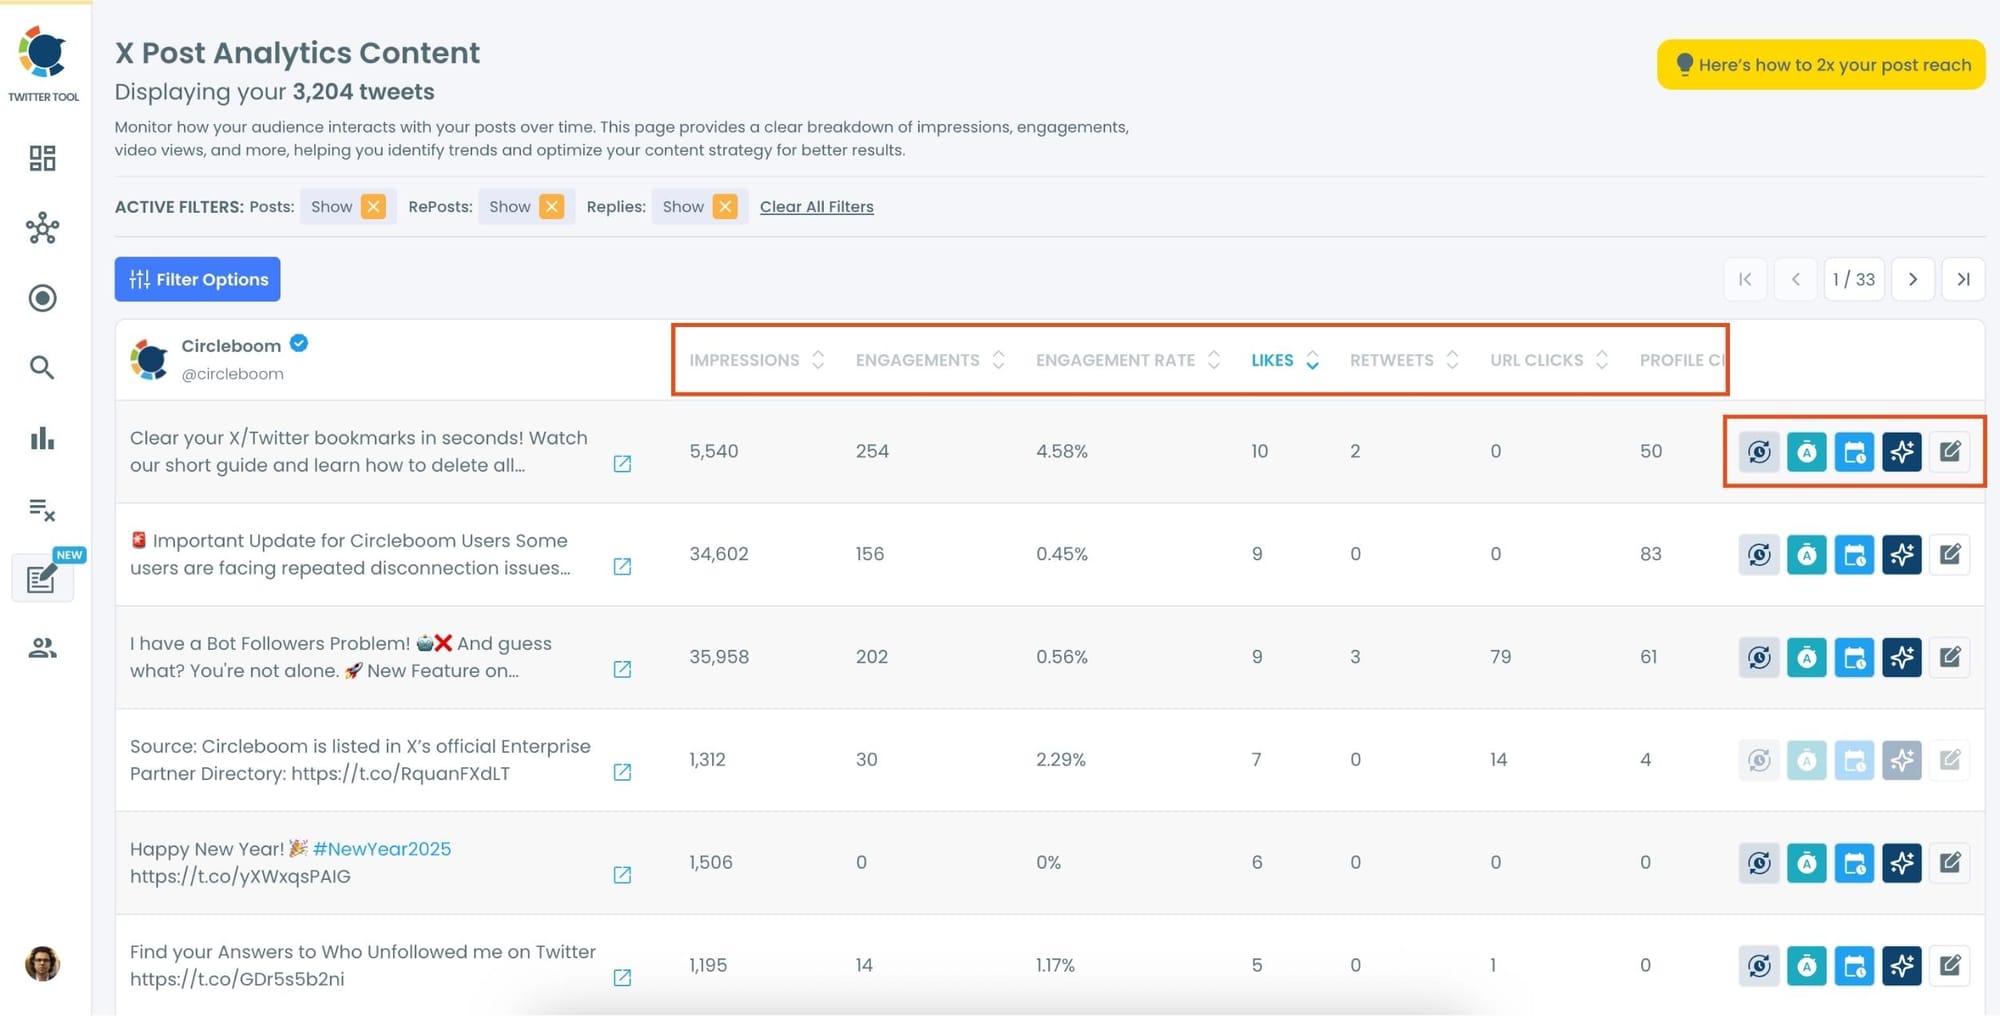Open the #NewYear2025 hashtag link
The image size is (2000, 1016).
pos(381,848)
